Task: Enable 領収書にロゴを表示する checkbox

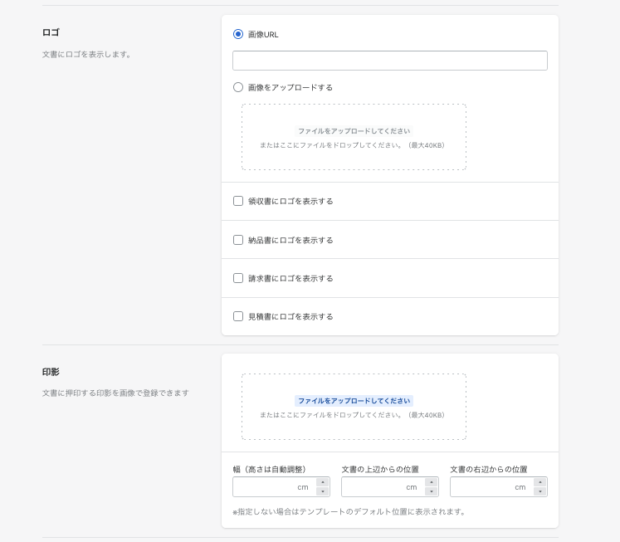Action: [x=238, y=201]
